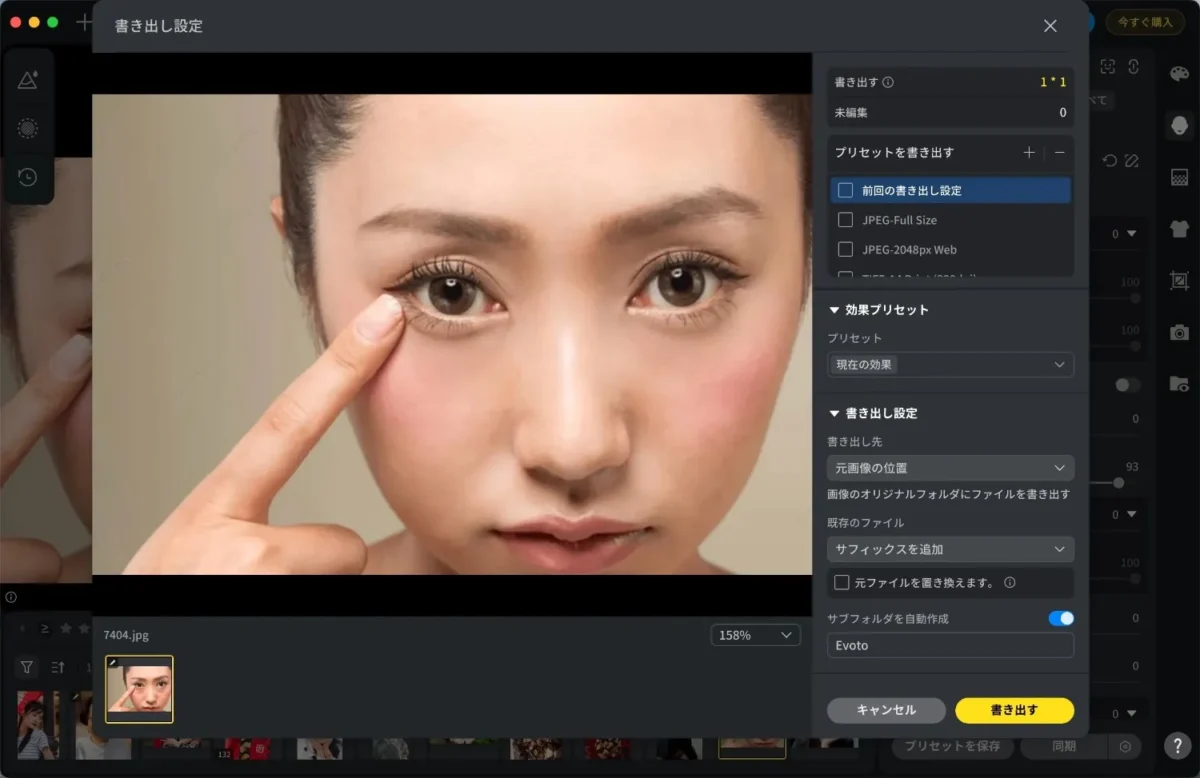Toggle the switch in the background right panel
The width and height of the screenshot is (1200, 778).
1128,385
